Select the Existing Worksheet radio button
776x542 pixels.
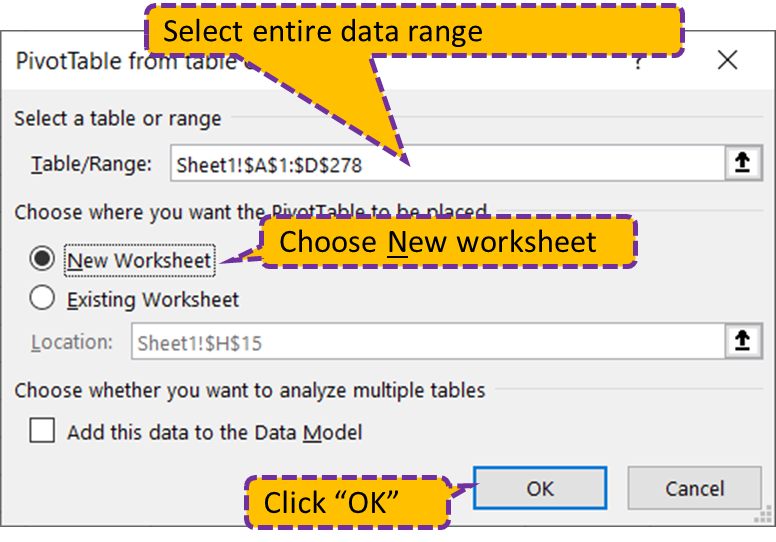click(x=42, y=298)
